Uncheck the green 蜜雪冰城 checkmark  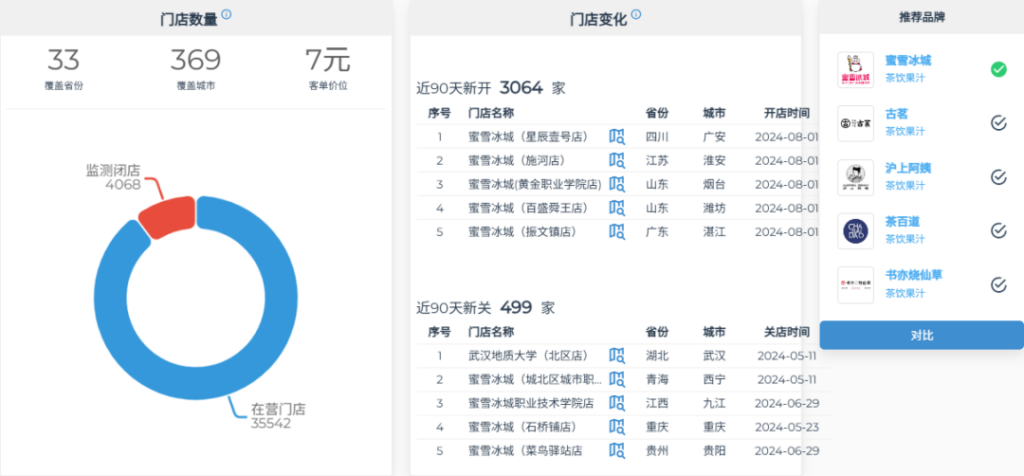pyautogui.click(x=999, y=69)
